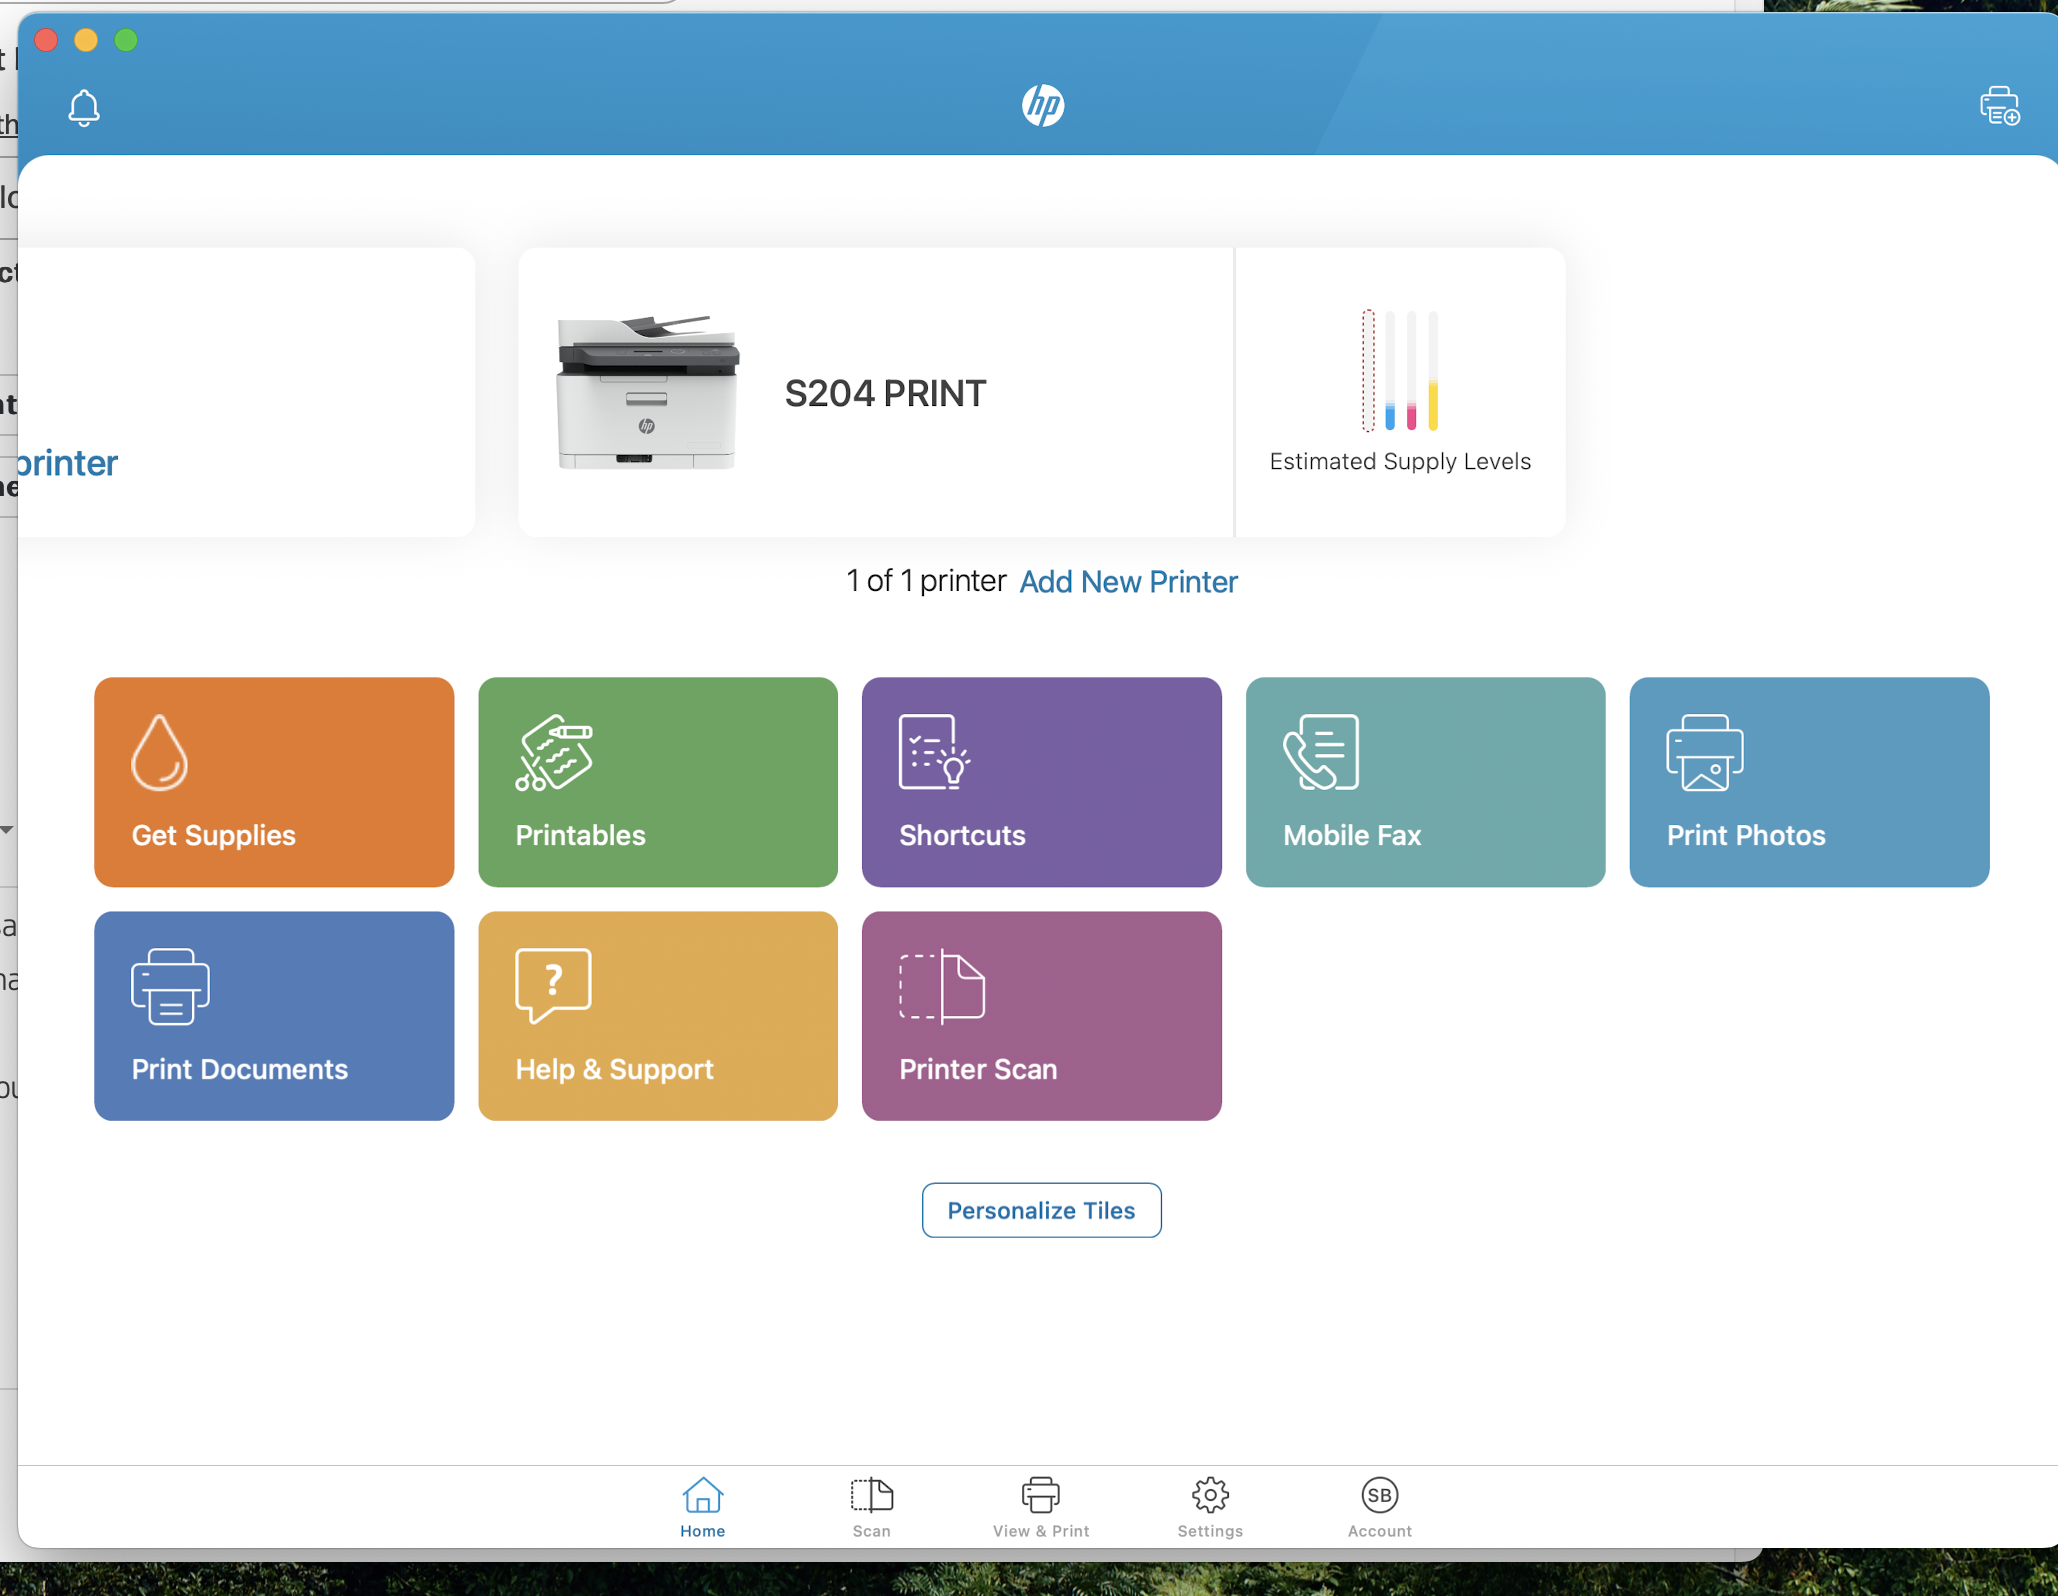Open the Get Supplies tile
Image resolution: width=2058 pixels, height=1596 pixels.
tap(273, 782)
